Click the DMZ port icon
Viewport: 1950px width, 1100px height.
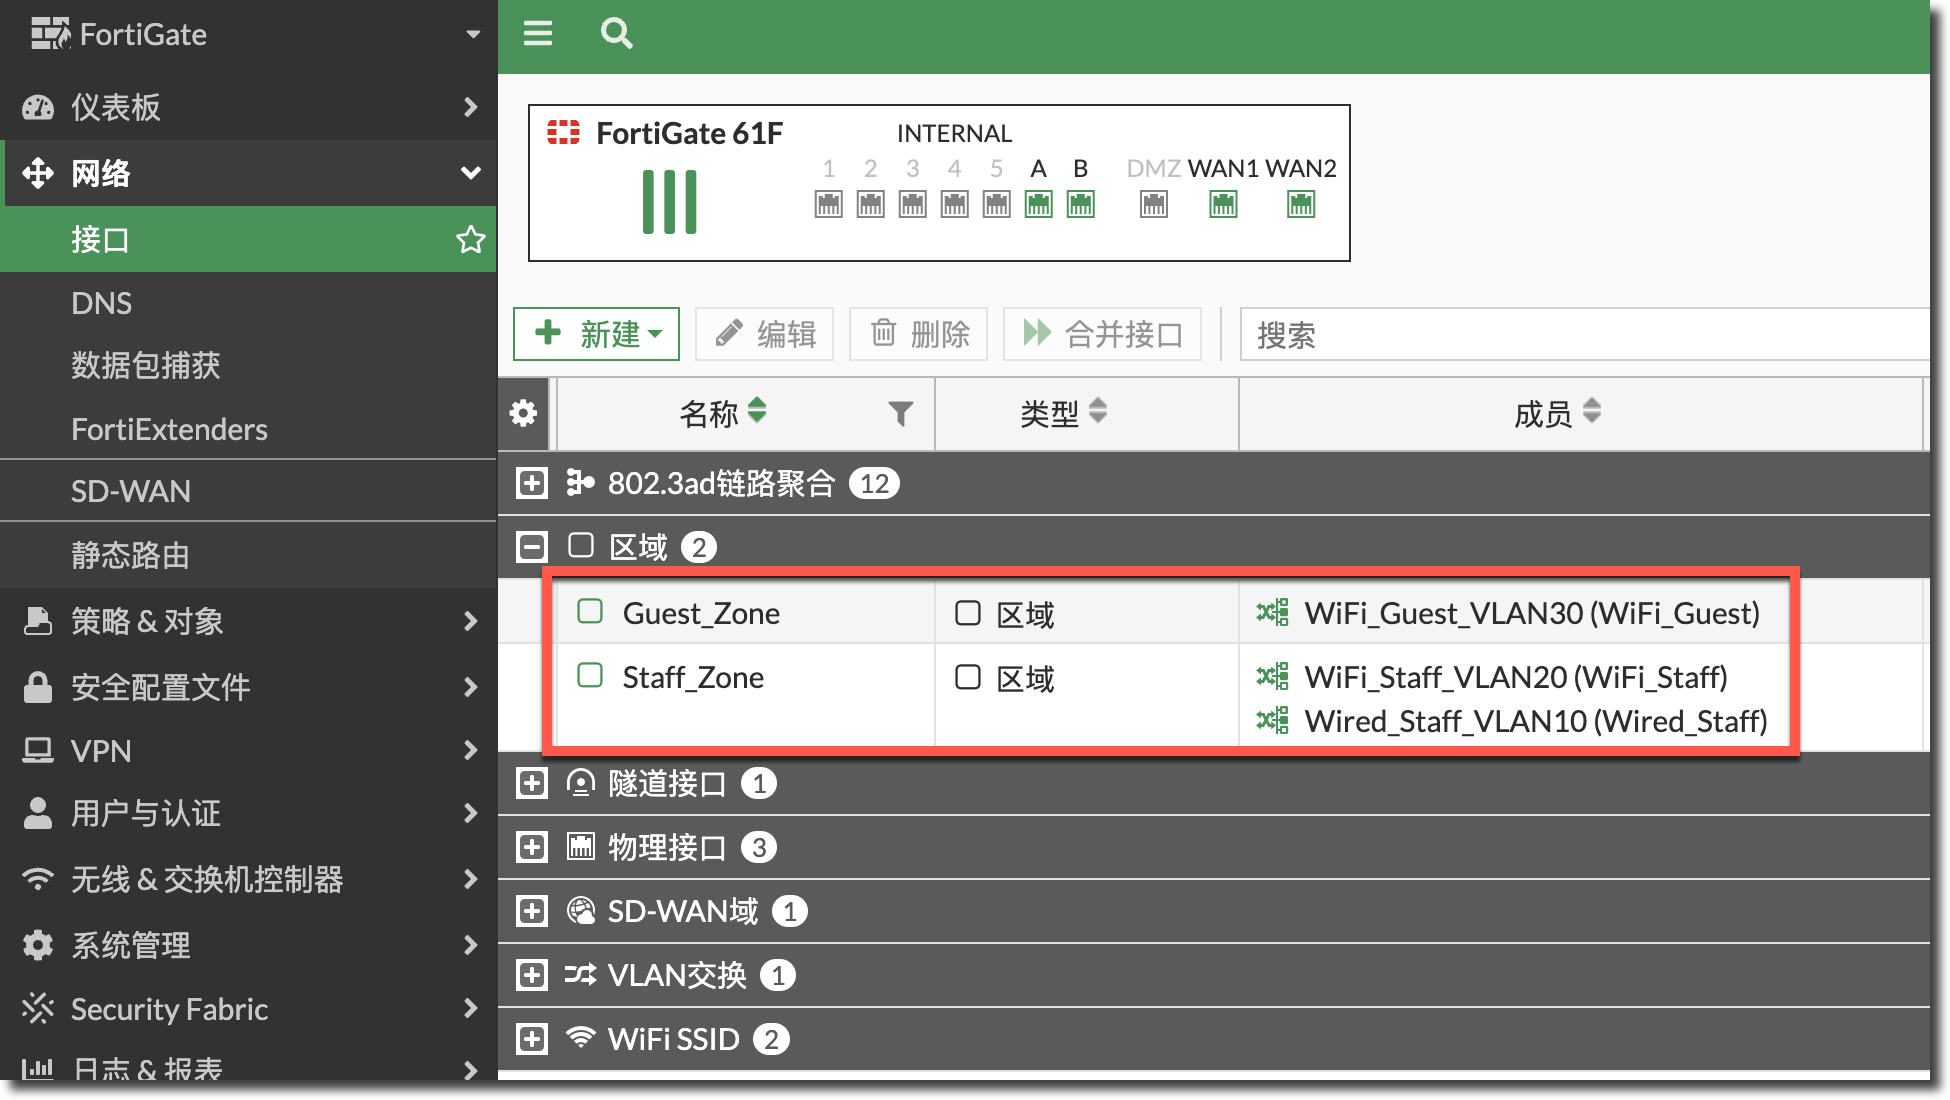click(x=1153, y=205)
